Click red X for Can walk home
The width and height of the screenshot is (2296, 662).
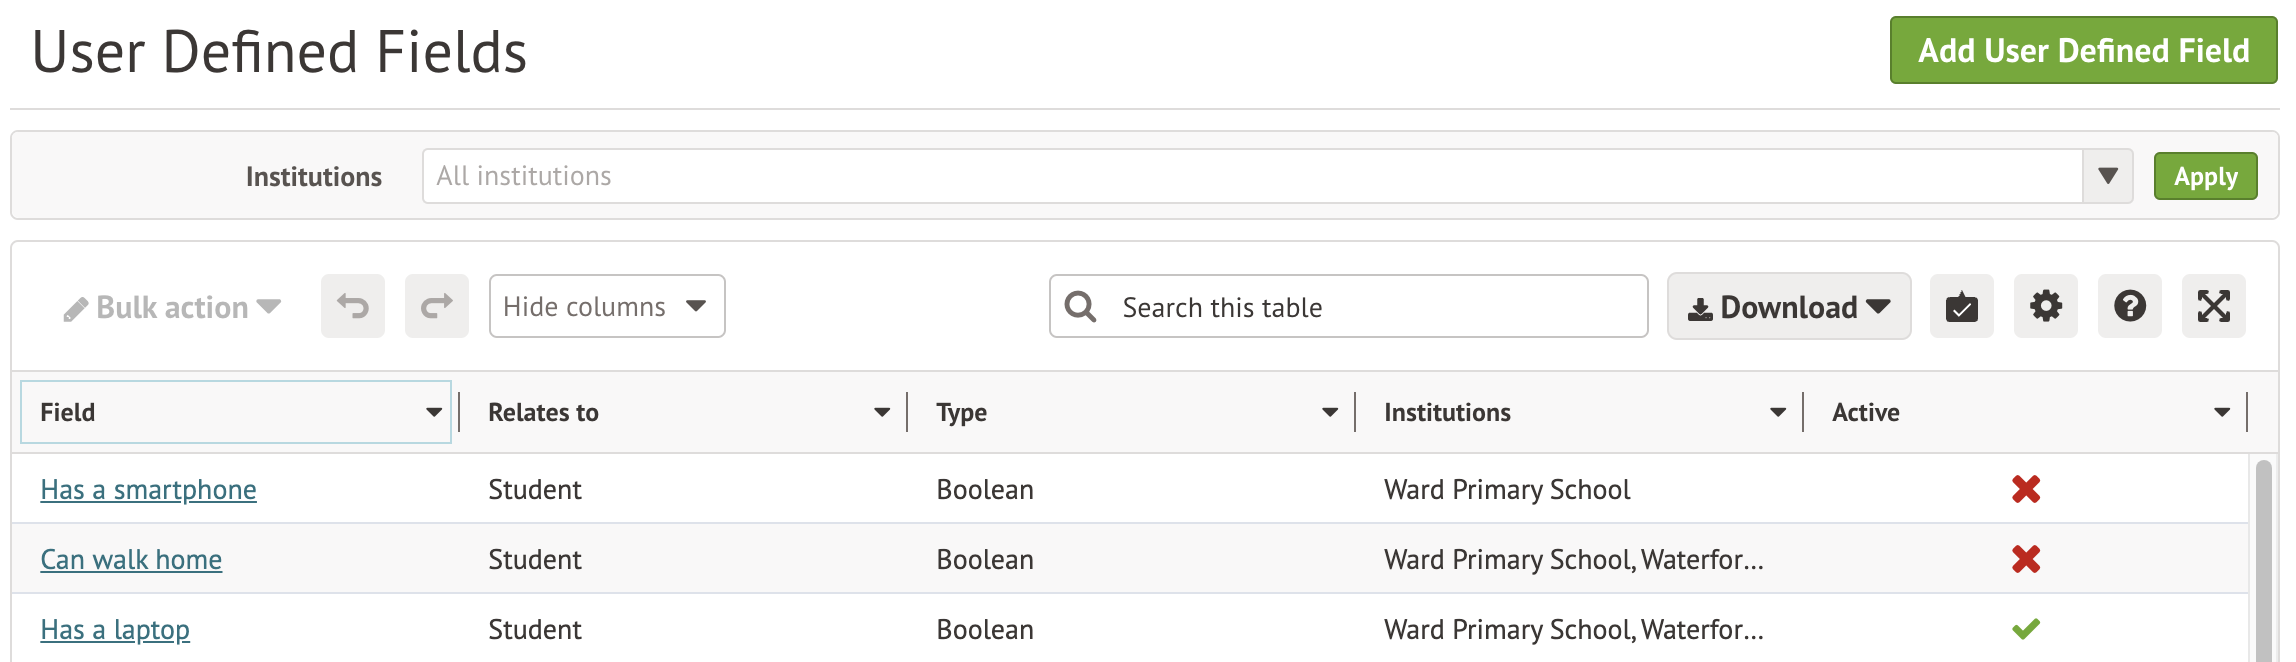[x=2026, y=559]
